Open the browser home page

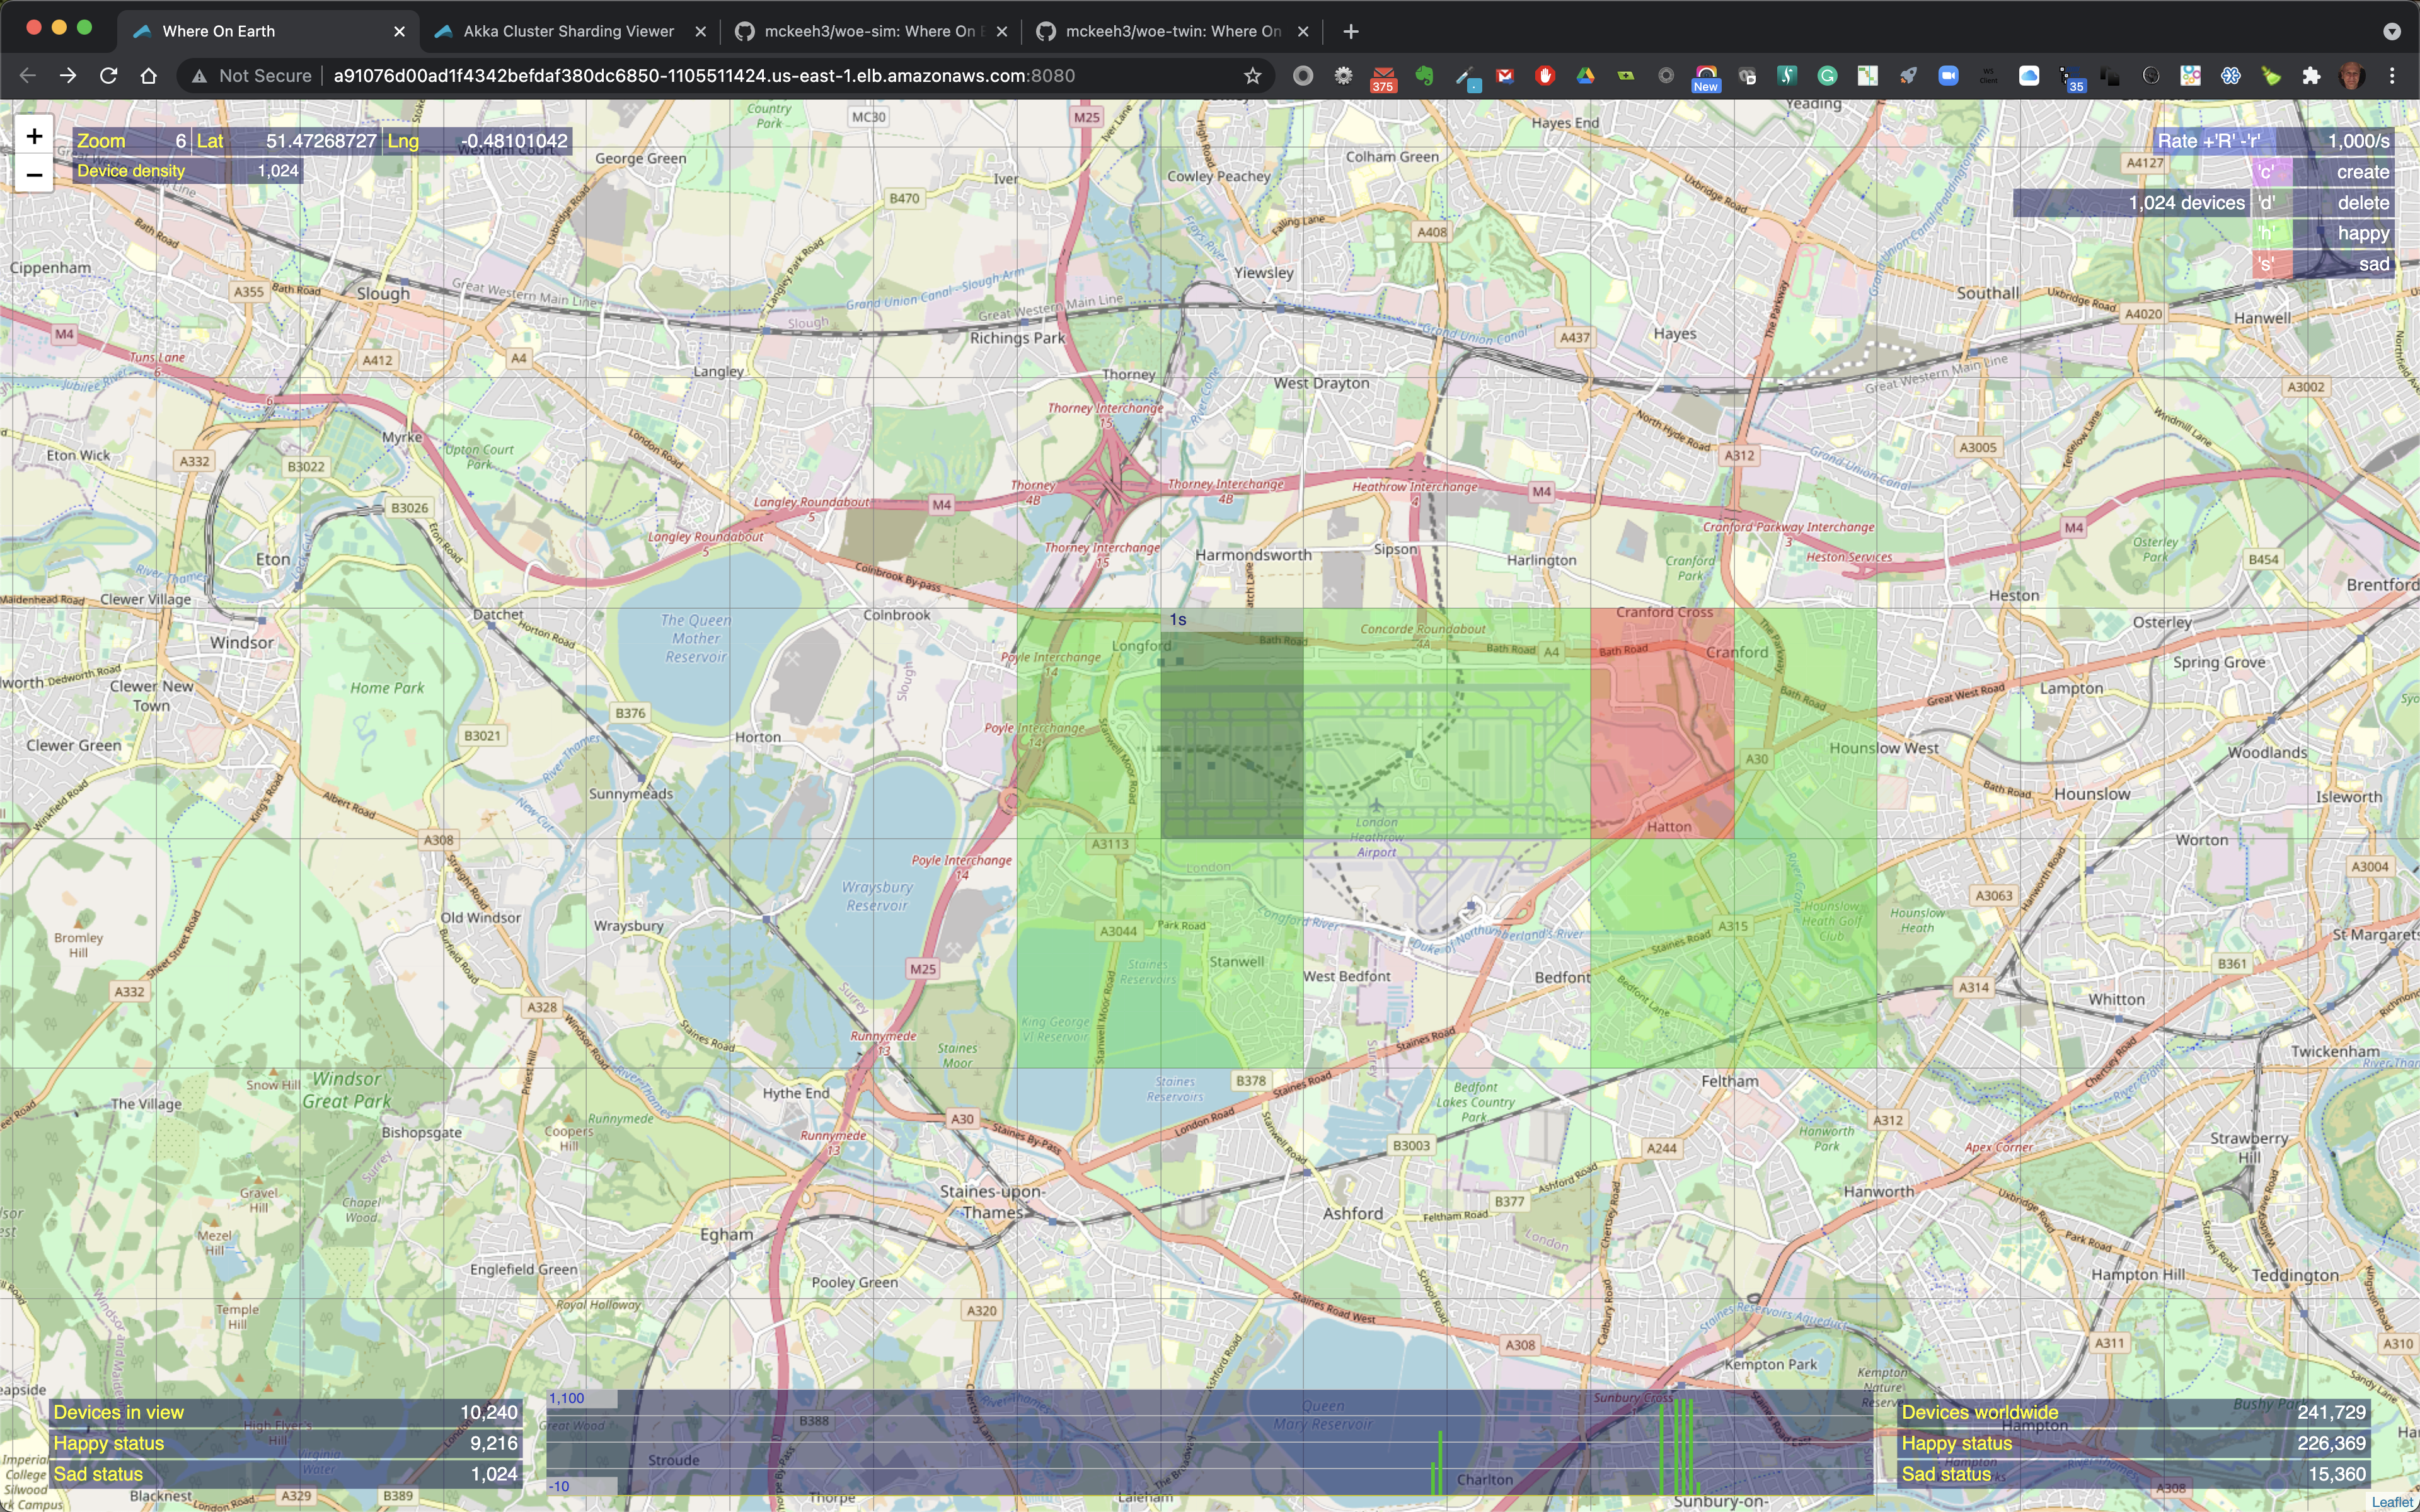pos(148,76)
